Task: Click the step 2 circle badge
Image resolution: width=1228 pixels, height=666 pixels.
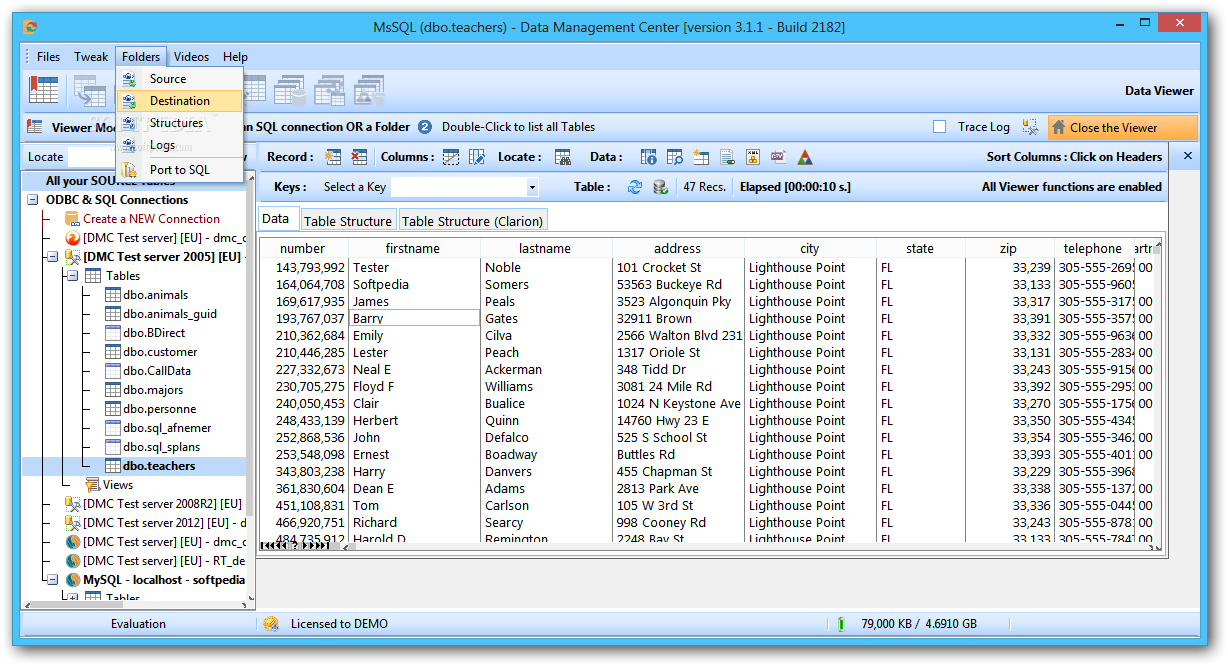Action: click(x=424, y=127)
